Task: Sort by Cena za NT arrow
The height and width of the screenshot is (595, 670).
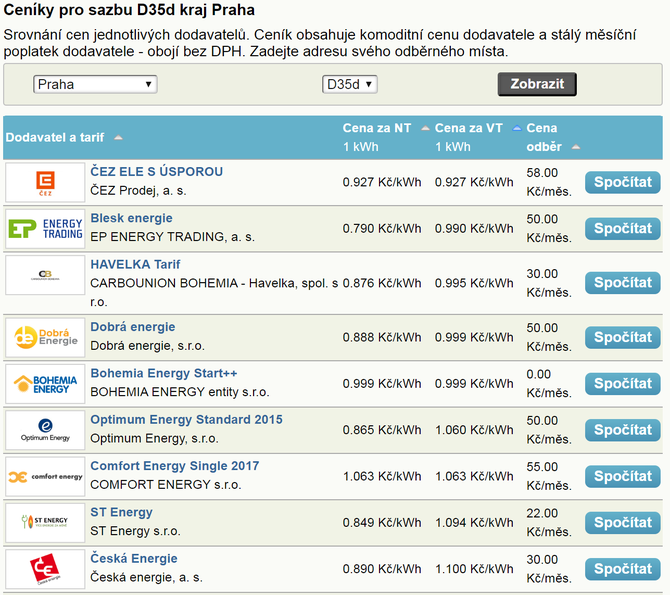Action: coord(425,128)
